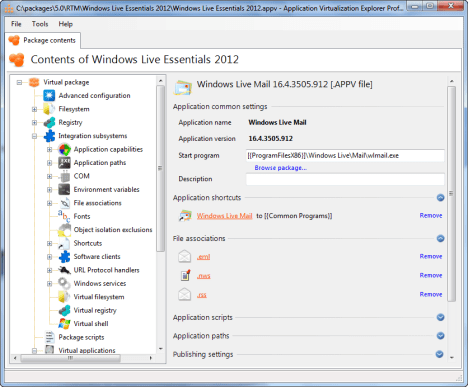Collapse the File associations section
The width and height of the screenshot is (468, 387).
[x=440, y=238]
